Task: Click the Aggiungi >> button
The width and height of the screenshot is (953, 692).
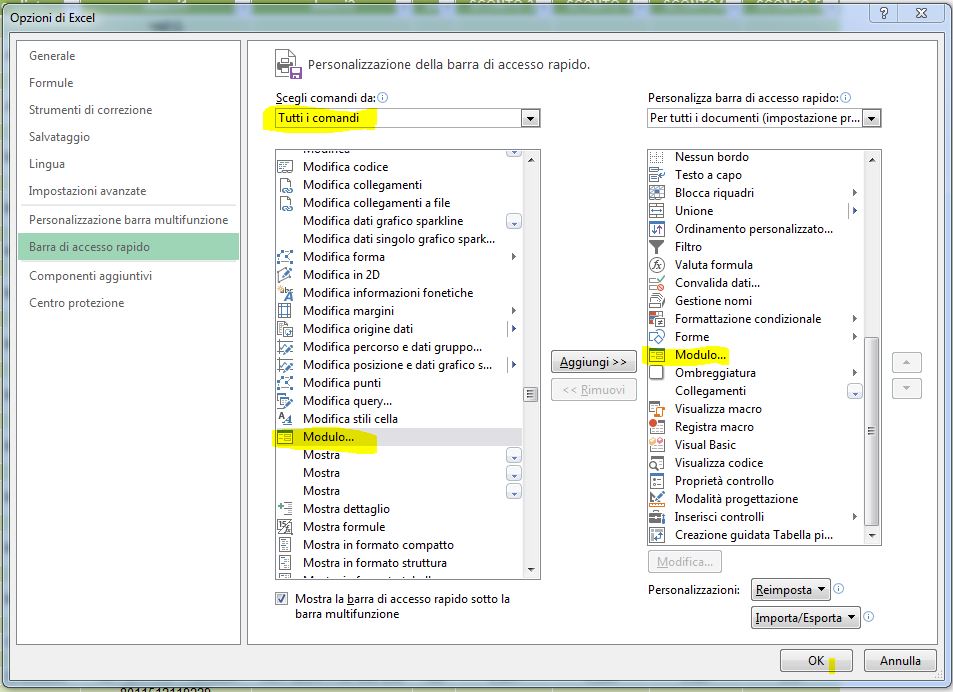Action: (x=594, y=361)
